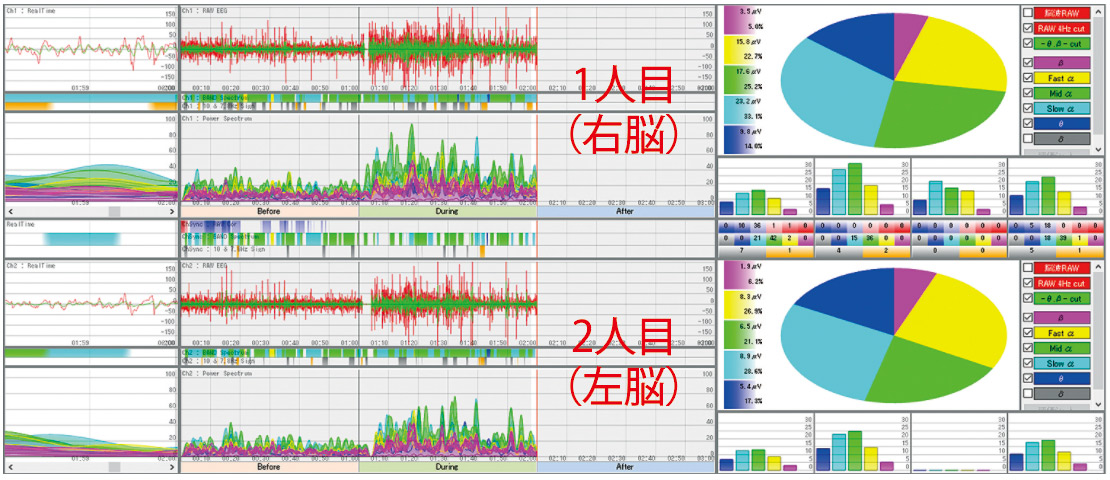The width and height of the screenshot is (1110, 480).
Task: Select the During segment under Ch1 Power Spectrum
Action: 447,213
